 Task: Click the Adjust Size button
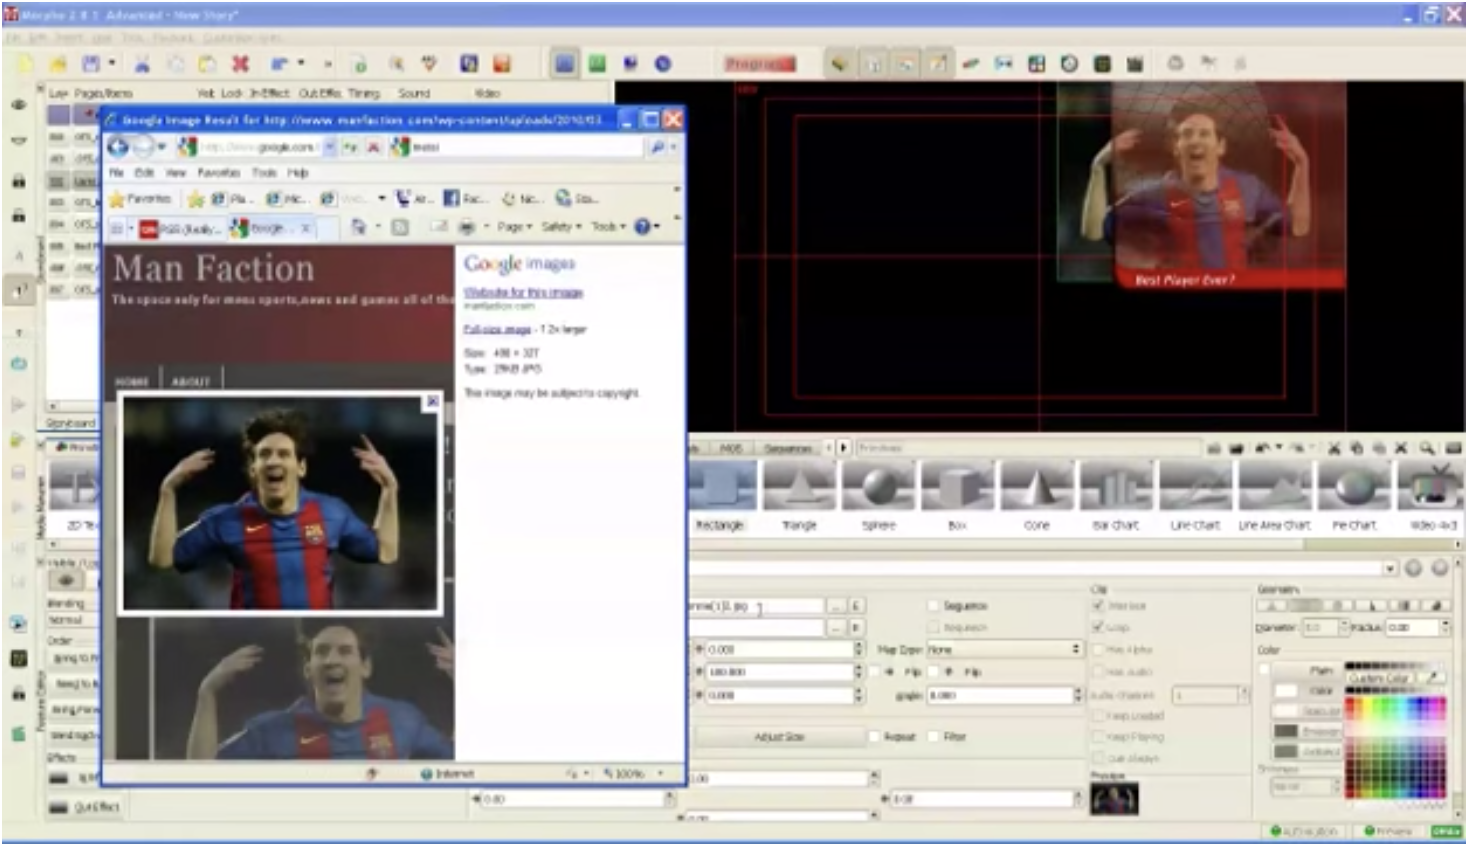[779, 737]
